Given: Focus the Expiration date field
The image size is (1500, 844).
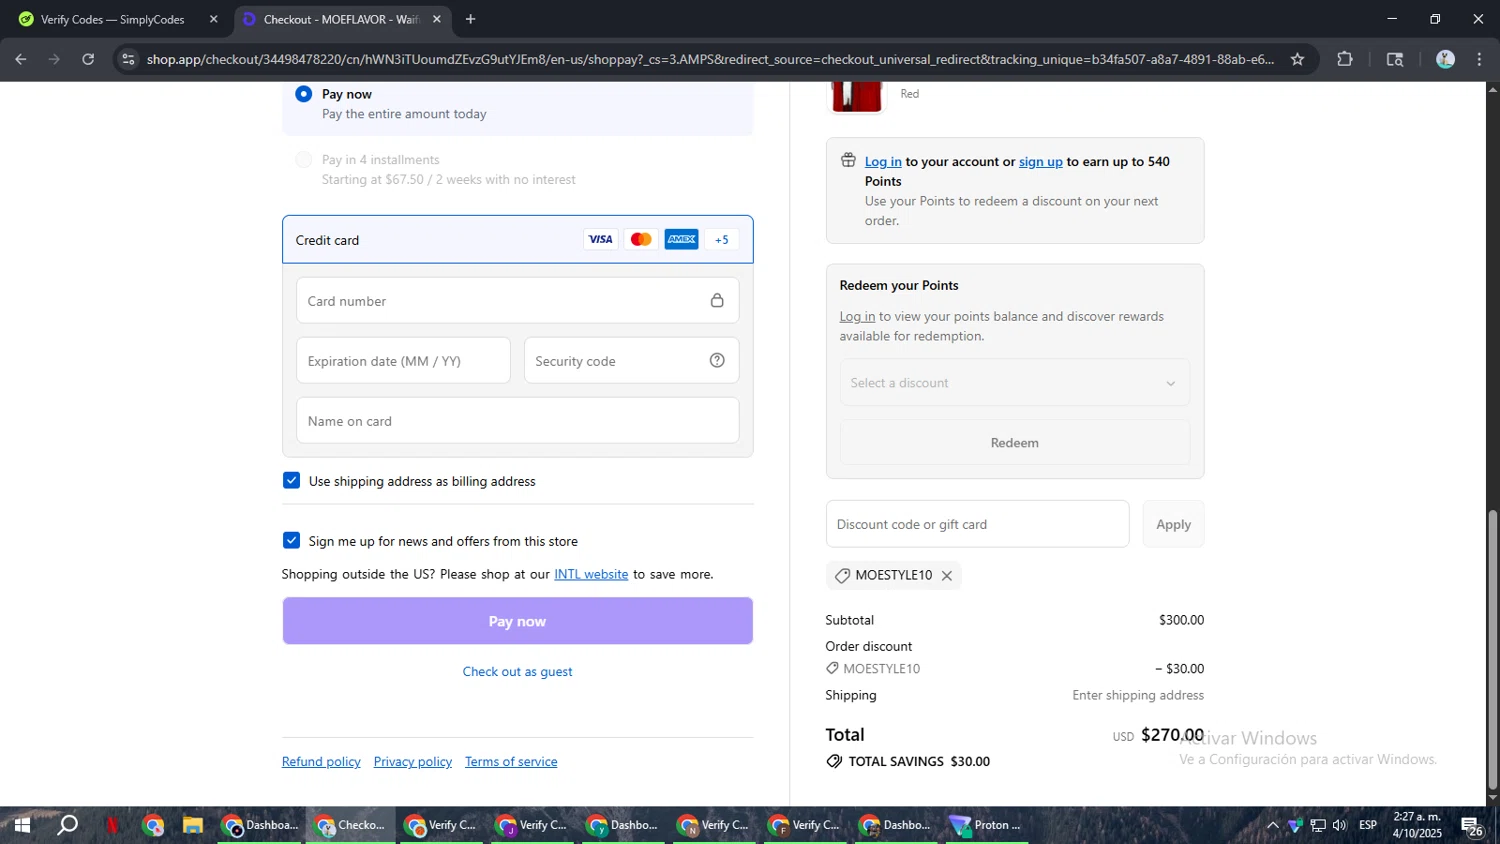Looking at the screenshot, I should pos(403,360).
